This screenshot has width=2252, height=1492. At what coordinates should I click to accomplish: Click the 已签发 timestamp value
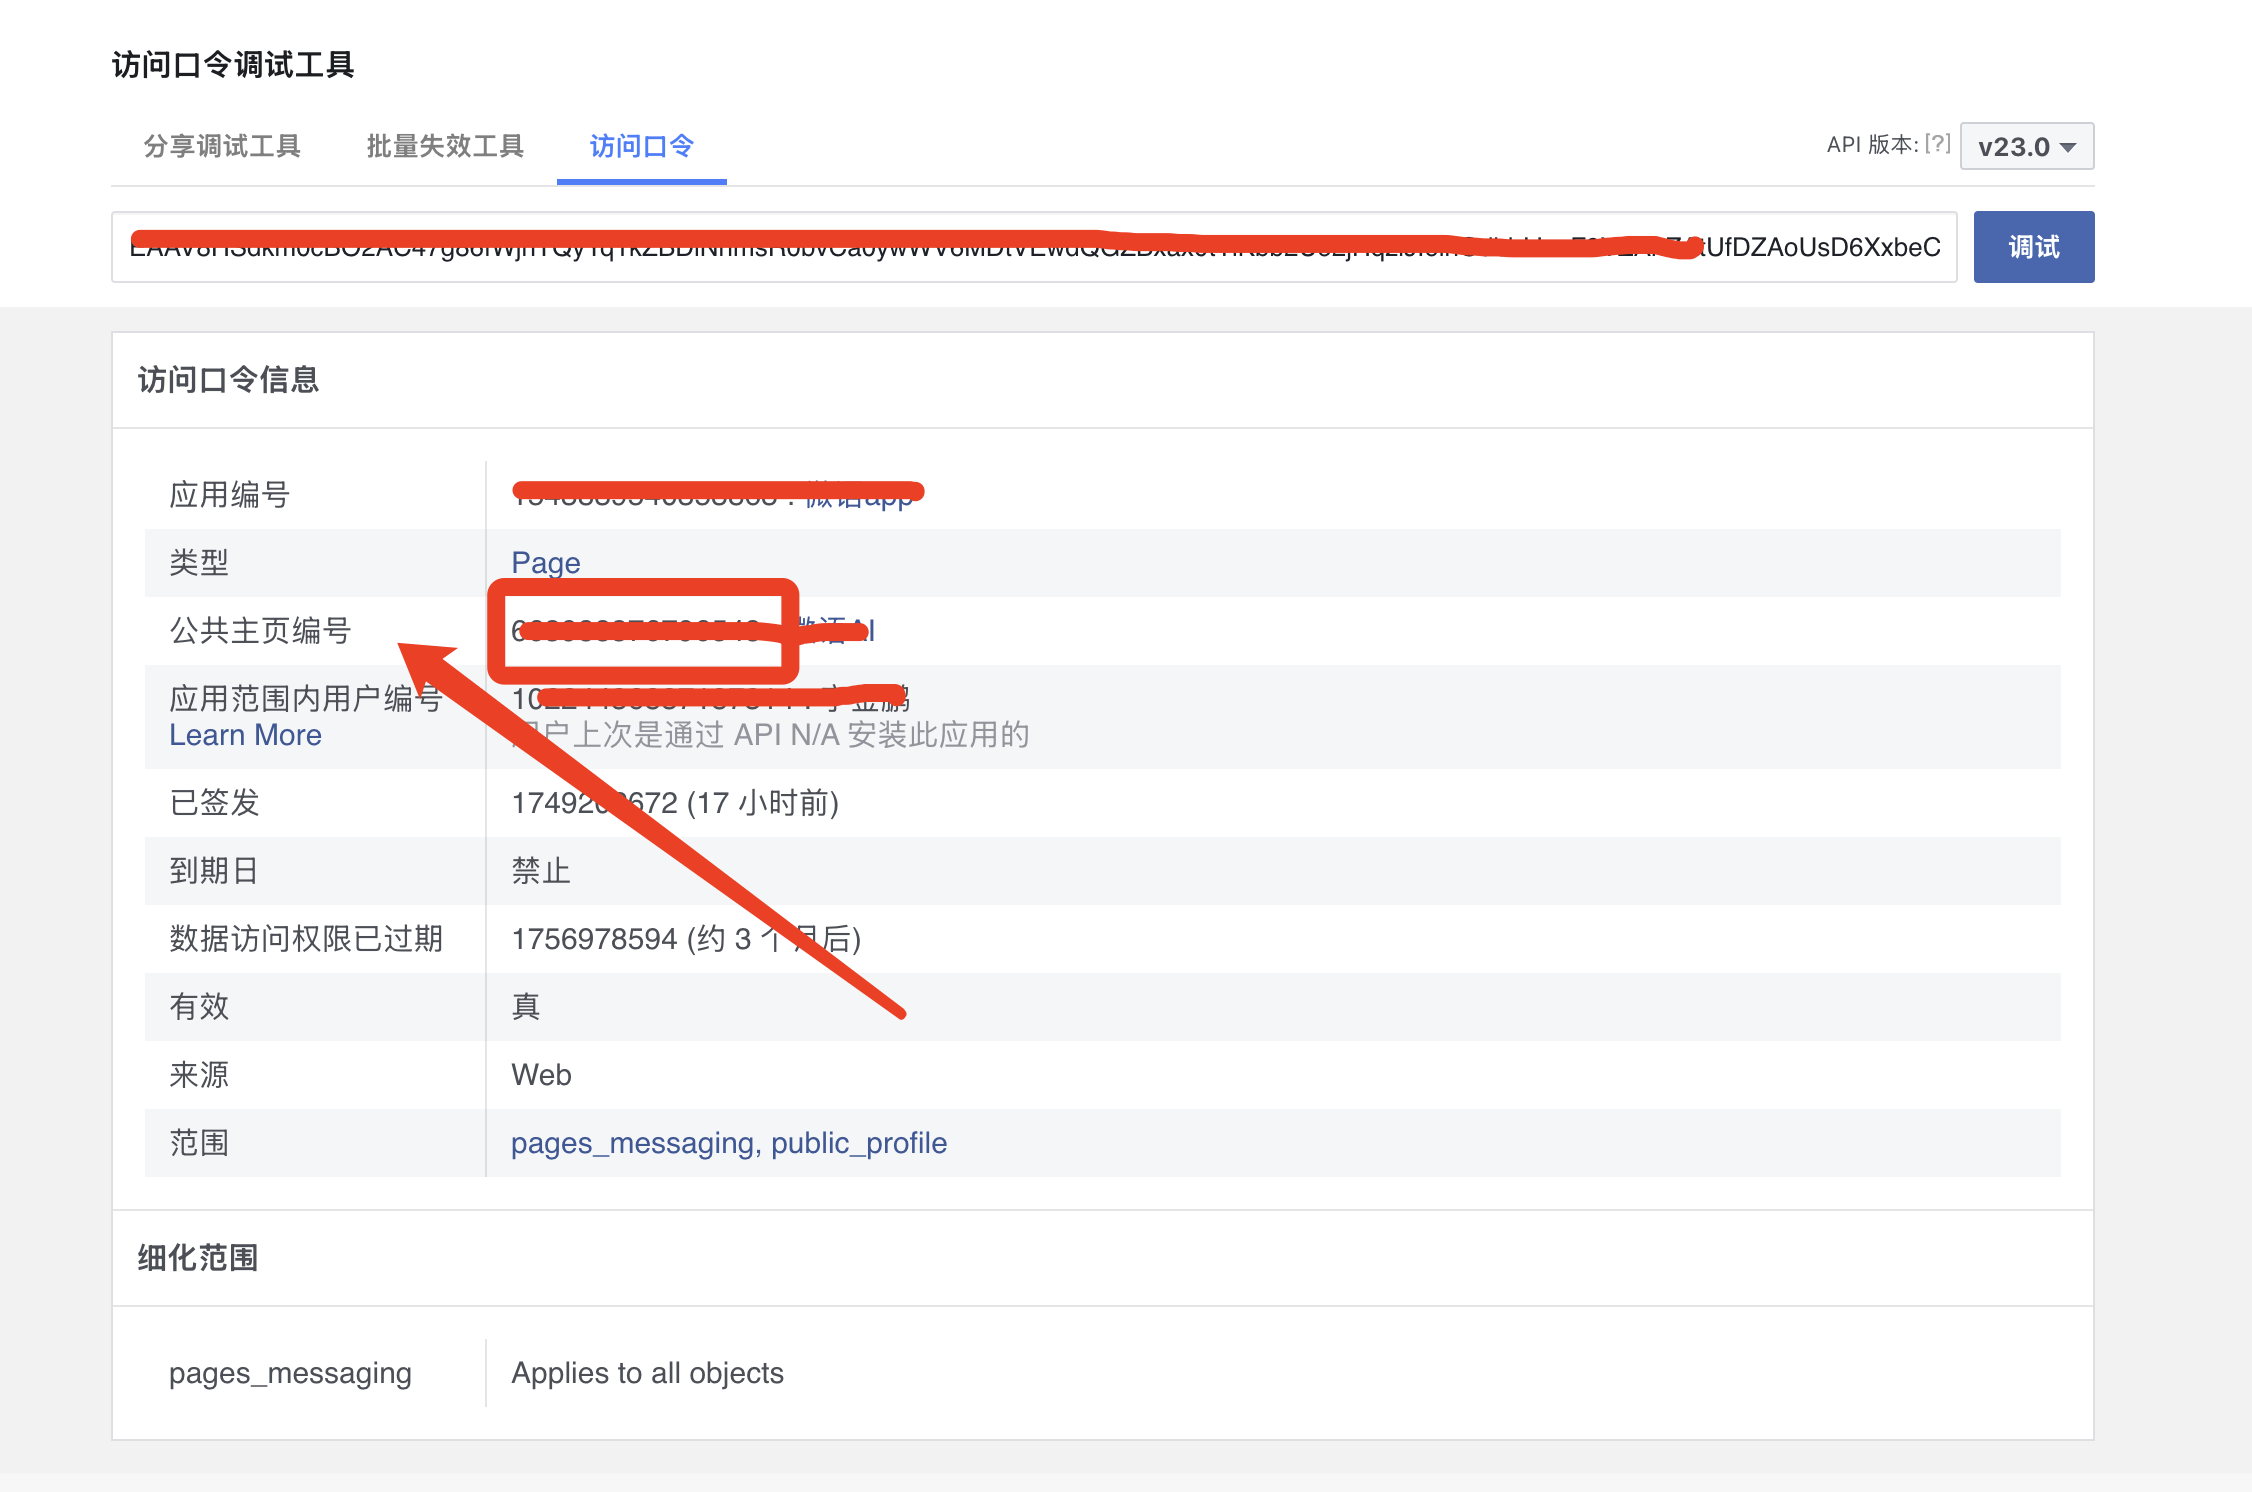click(674, 803)
